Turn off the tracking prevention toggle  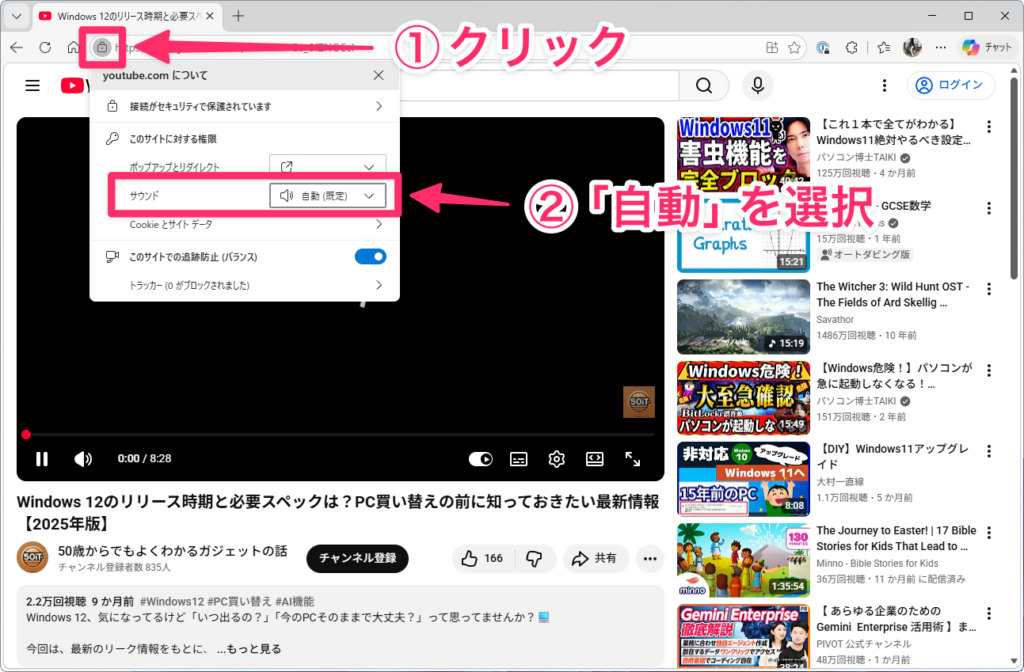pyautogui.click(x=370, y=257)
